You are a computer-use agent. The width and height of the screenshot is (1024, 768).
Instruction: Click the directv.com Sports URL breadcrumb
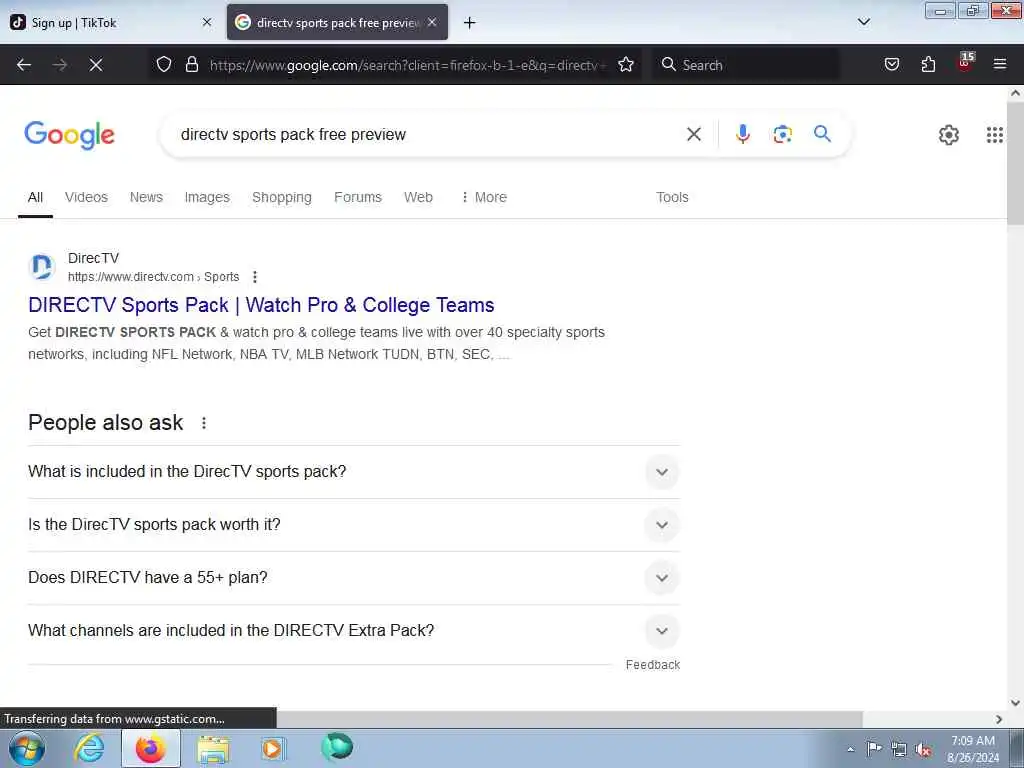coord(153,277)
